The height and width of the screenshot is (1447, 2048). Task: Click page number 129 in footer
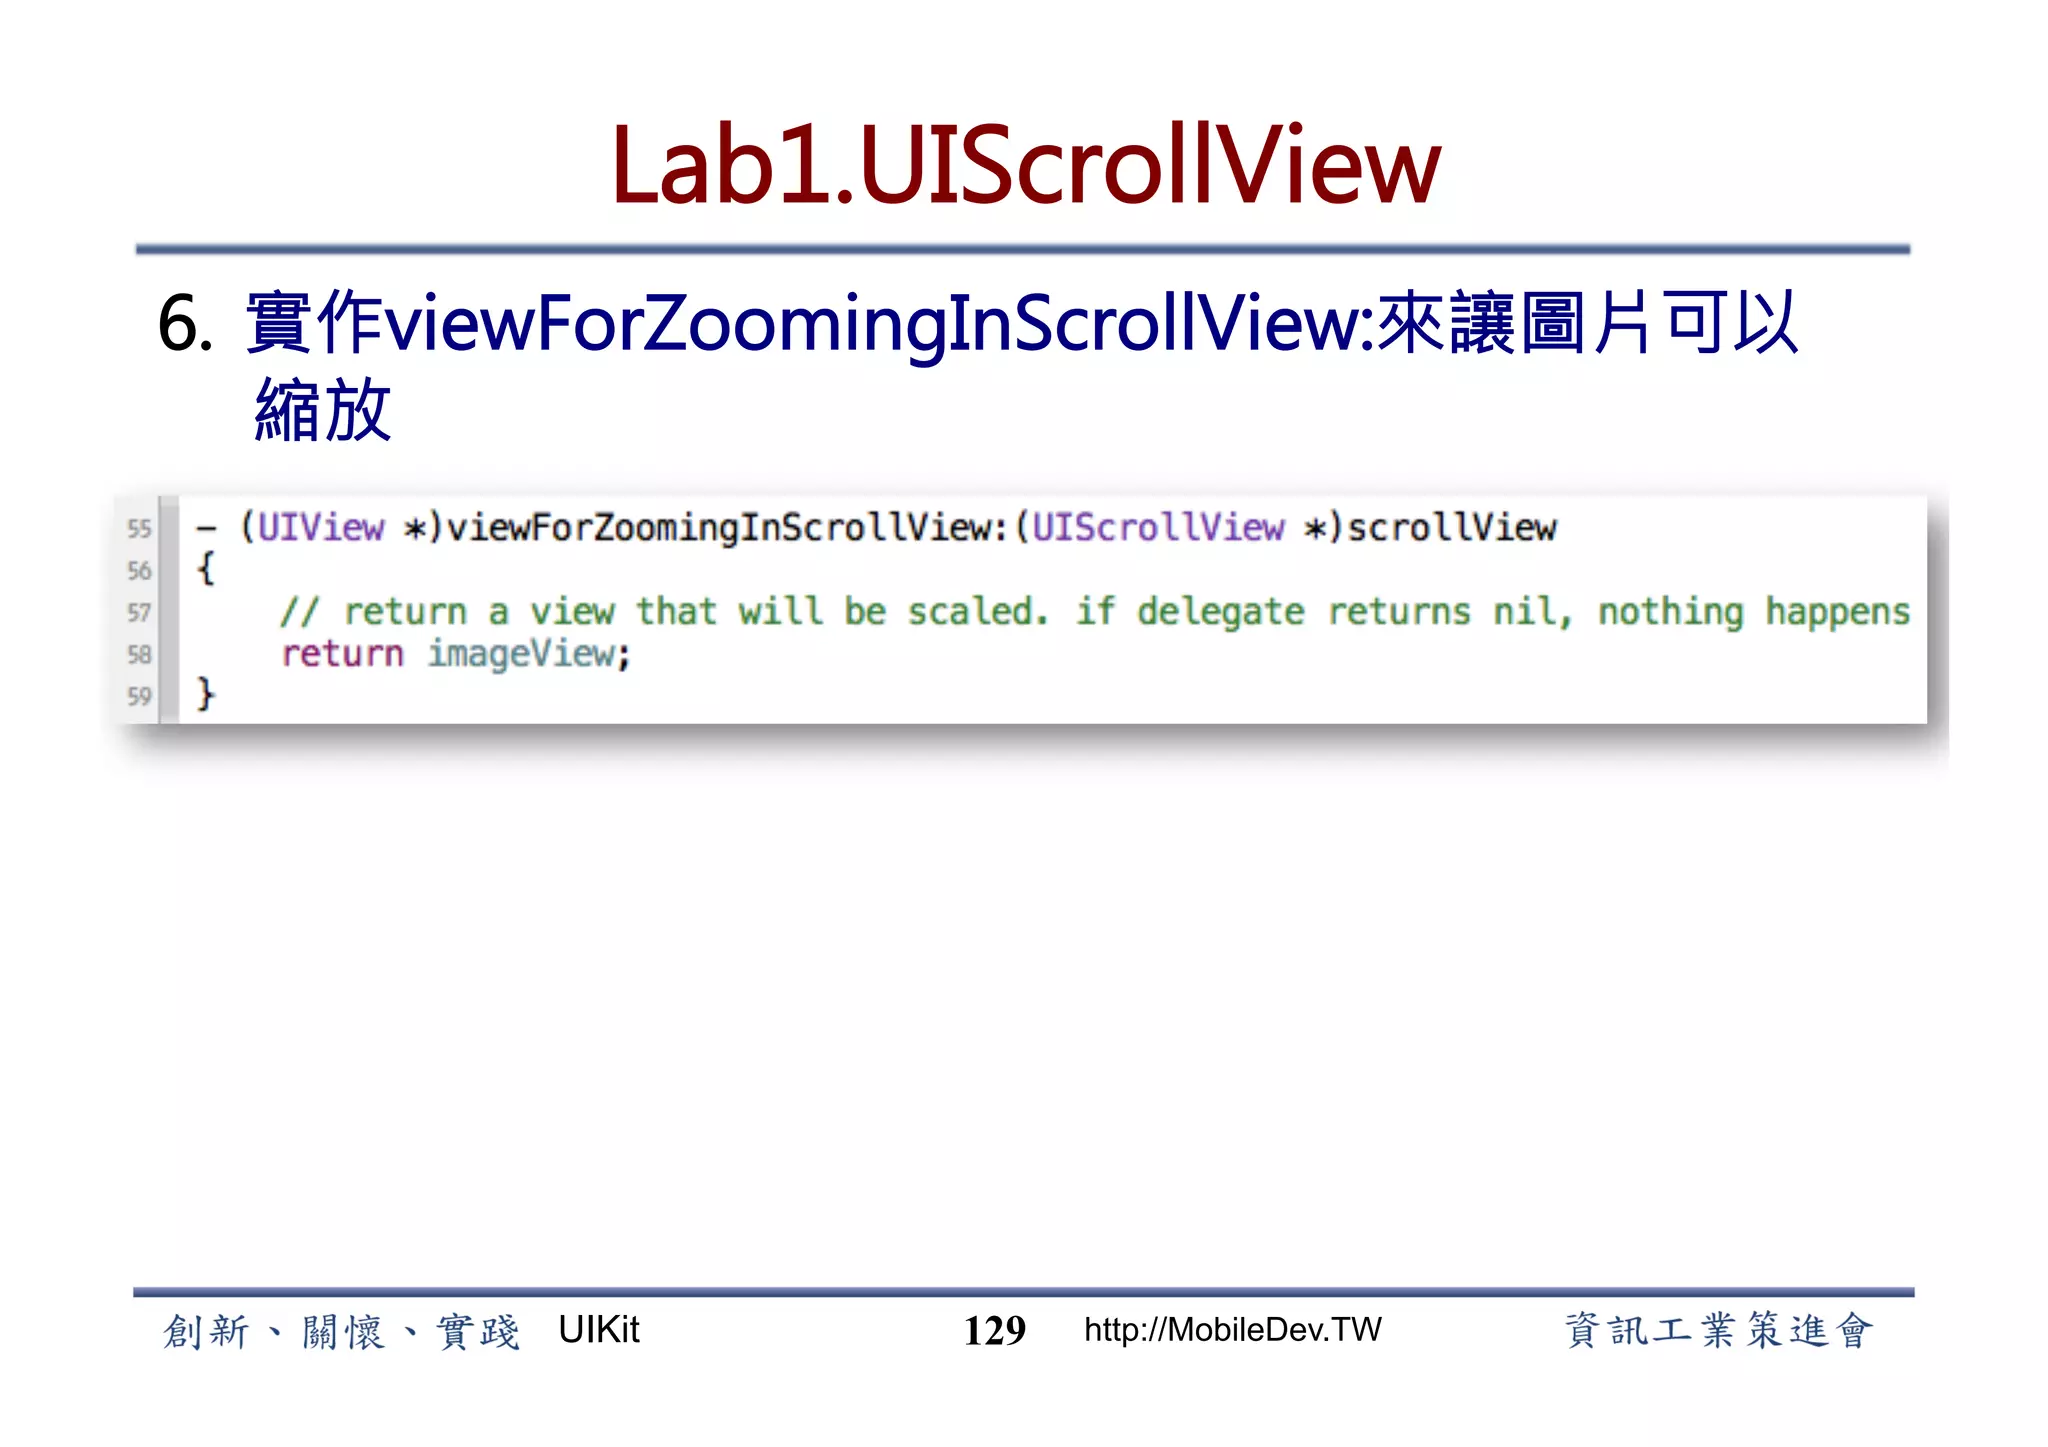(x=994, y=1331)
